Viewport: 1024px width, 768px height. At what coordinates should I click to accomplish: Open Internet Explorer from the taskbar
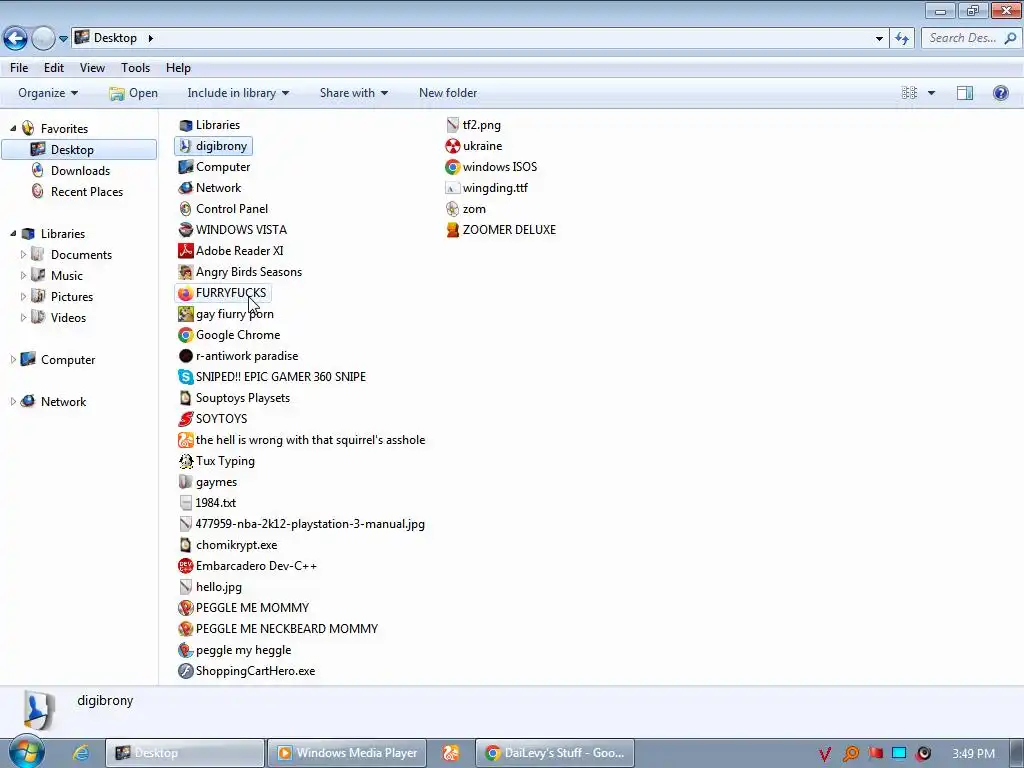click(x=81, y=753)
